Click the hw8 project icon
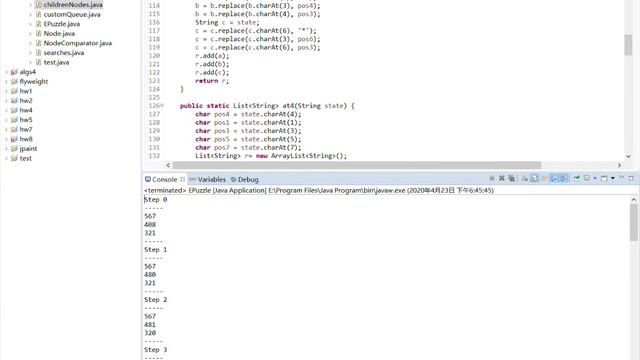Screen dimensions: 640x360 click(14, 139)
